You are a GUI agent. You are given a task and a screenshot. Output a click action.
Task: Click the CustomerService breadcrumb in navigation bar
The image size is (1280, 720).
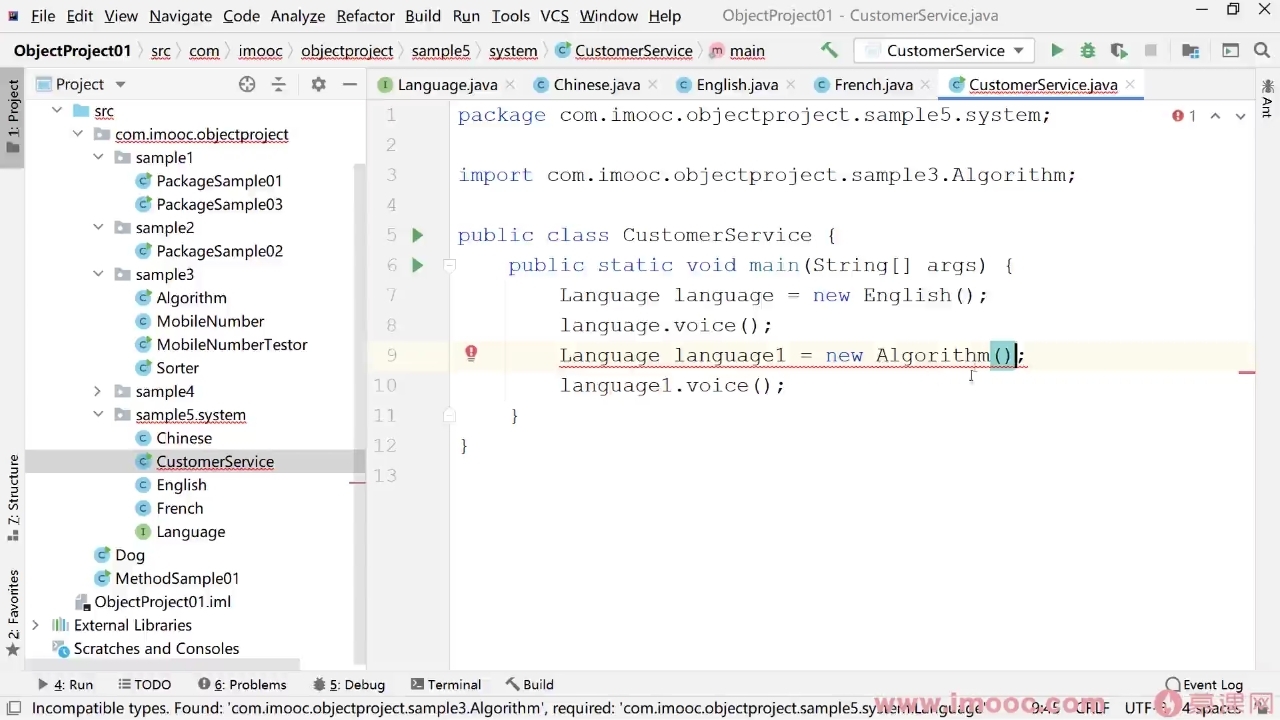click(624, 51)
